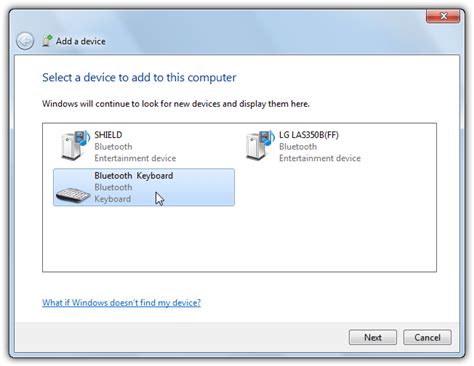Click the 'Add a device' window title
Screen dimensions: 474x366
click(x=81, y=41)
